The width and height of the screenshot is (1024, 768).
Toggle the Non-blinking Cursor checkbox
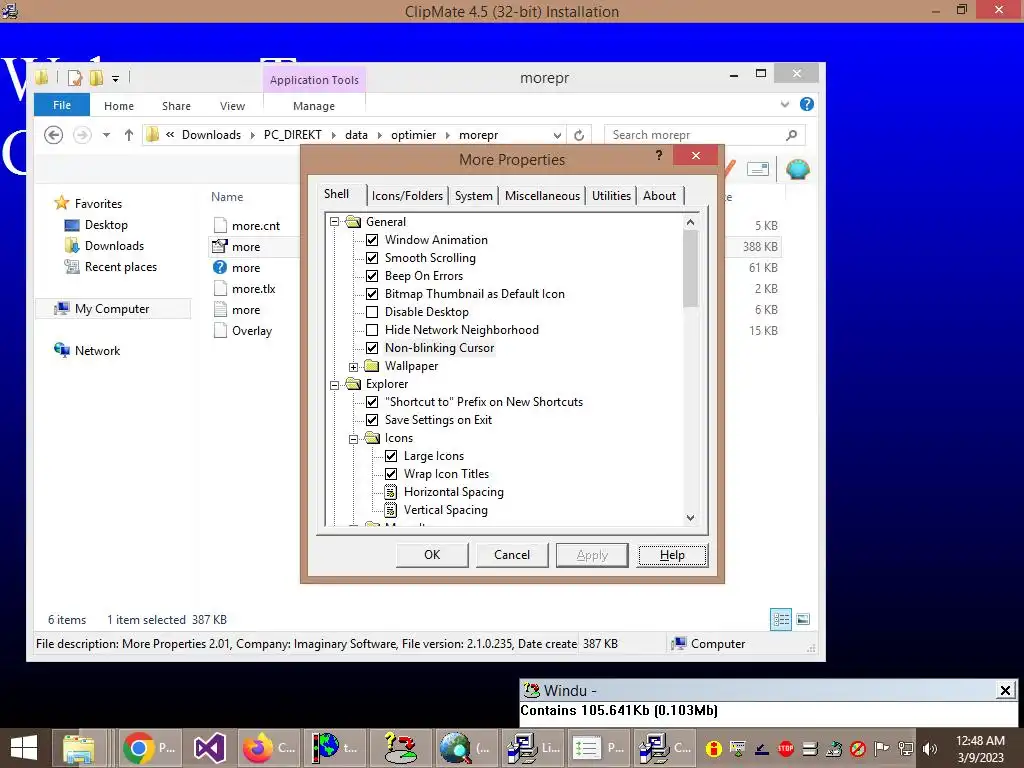(x=372, y=348)
